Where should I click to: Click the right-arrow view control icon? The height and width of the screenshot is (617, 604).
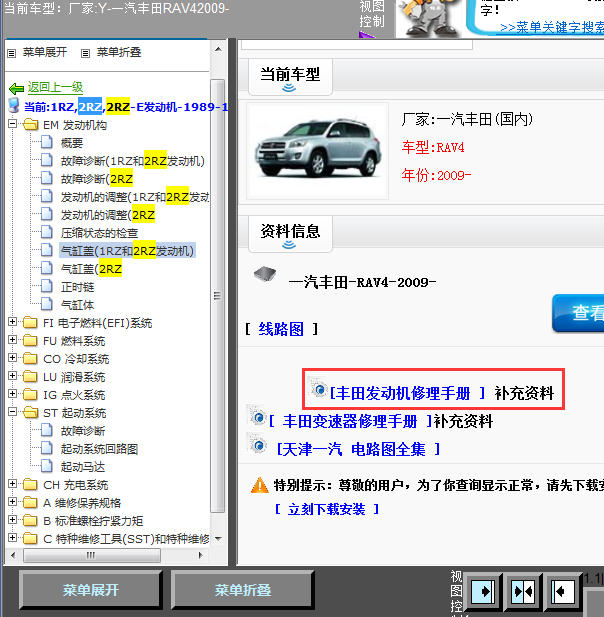click(483, 591)
